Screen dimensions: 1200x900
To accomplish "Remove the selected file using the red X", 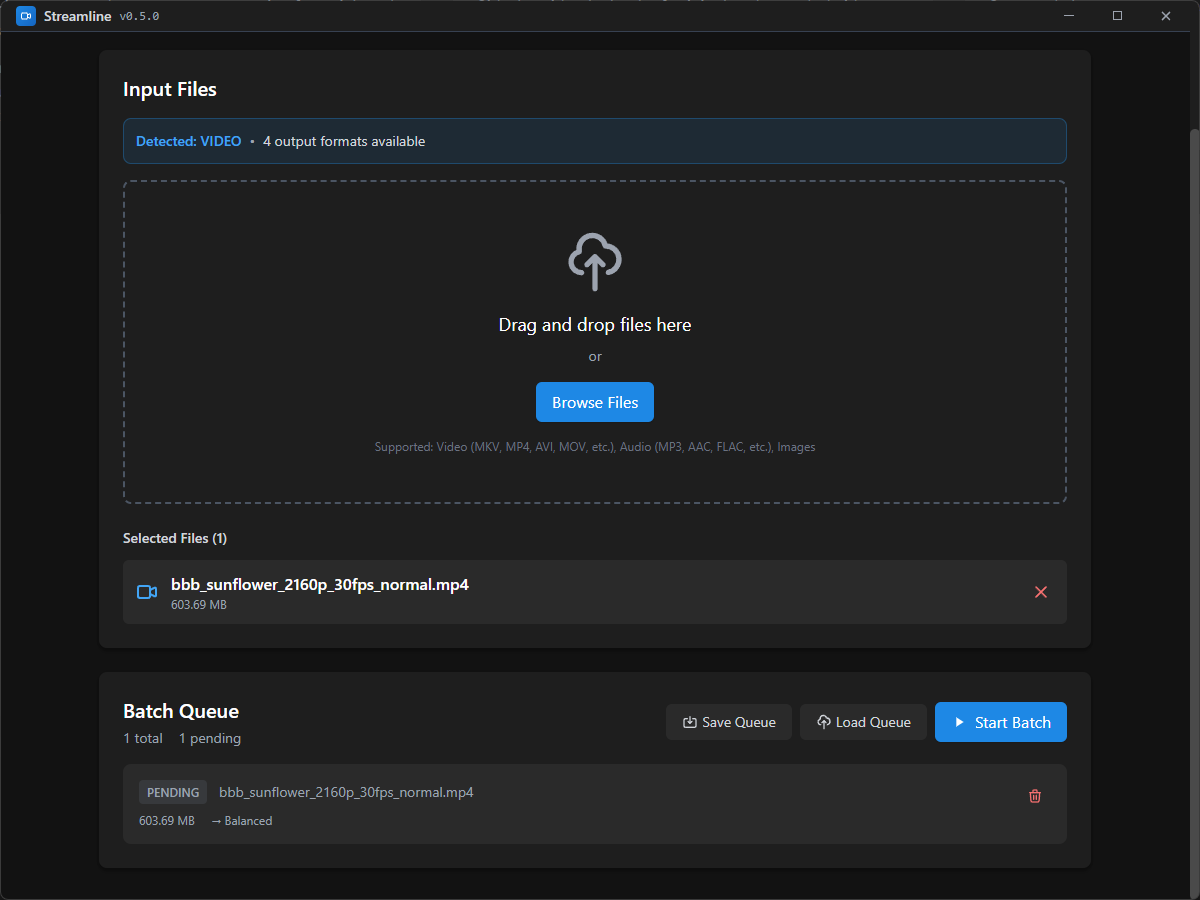I will (1041, 592).
